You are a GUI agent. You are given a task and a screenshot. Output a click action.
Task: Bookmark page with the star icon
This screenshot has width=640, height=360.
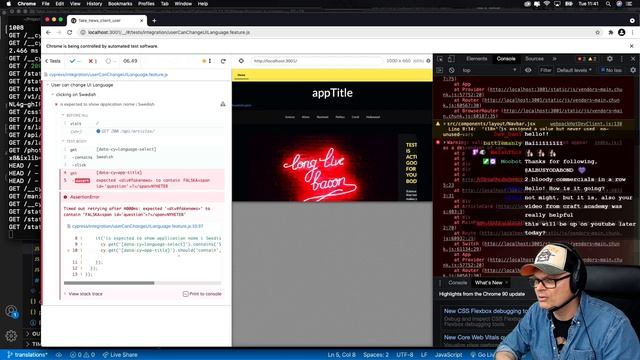coord(598,32)
